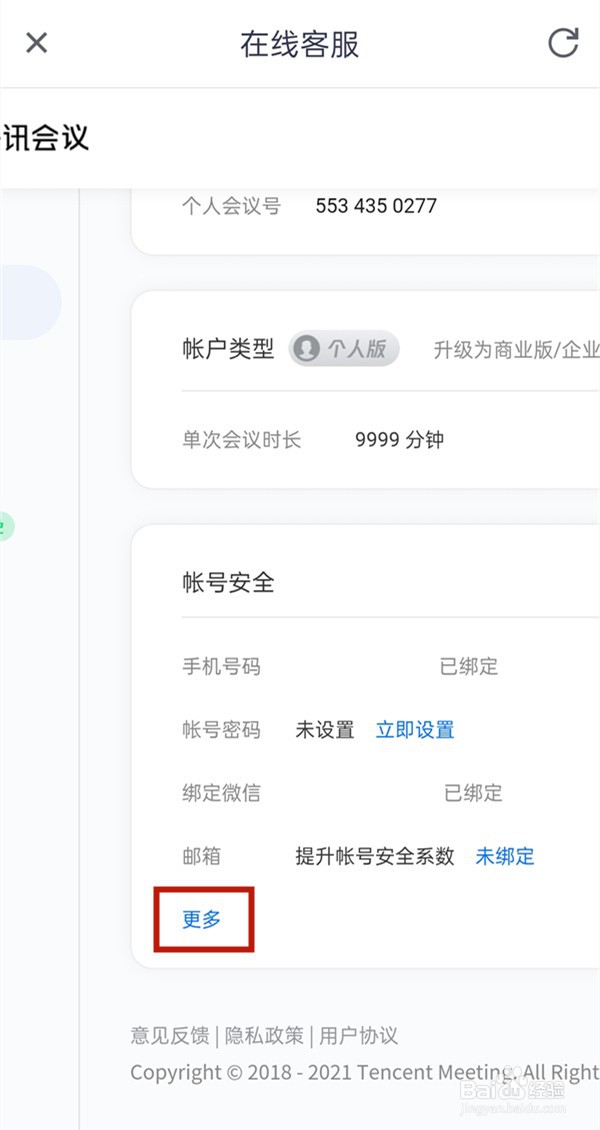Viewport: 600px width, 1130px height.
Task: Click the 讯会议 logo text in header
Action: (45, 137)
